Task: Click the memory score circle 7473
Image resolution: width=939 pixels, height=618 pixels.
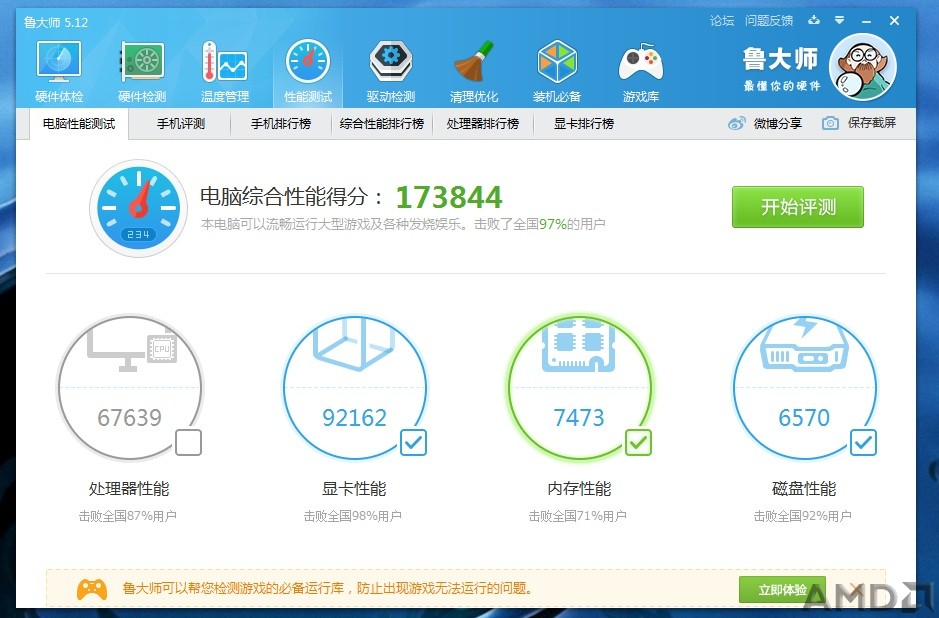Action: (x=580, y=387)
